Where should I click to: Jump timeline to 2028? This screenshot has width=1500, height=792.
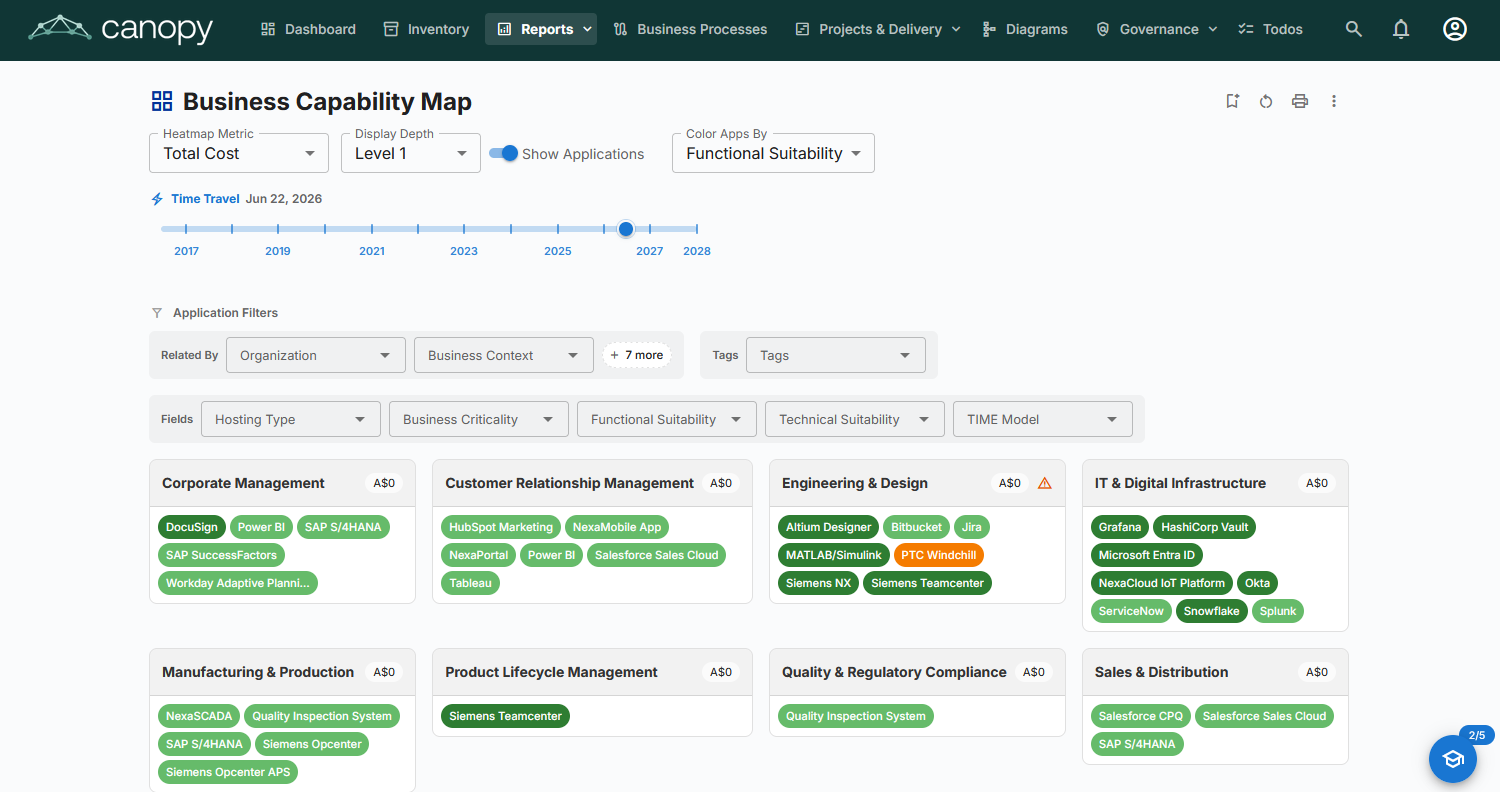click(x=697, y=251)
